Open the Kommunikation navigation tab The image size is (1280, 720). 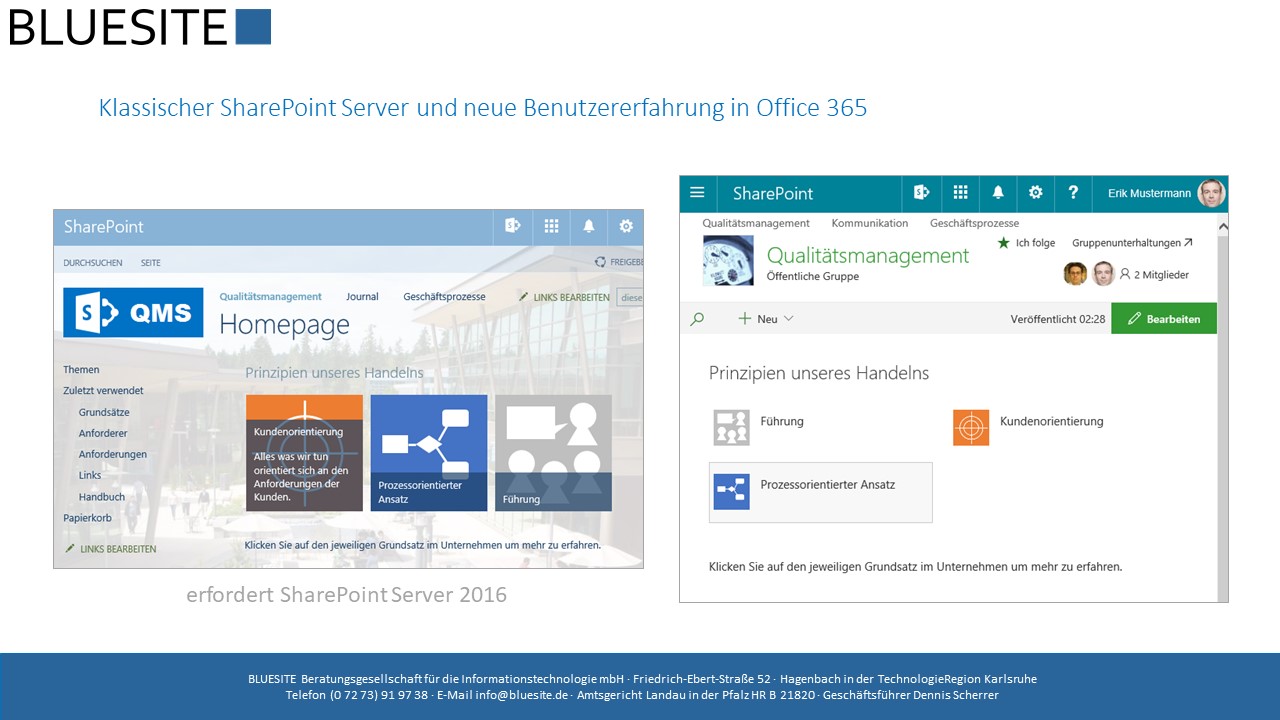869,223
